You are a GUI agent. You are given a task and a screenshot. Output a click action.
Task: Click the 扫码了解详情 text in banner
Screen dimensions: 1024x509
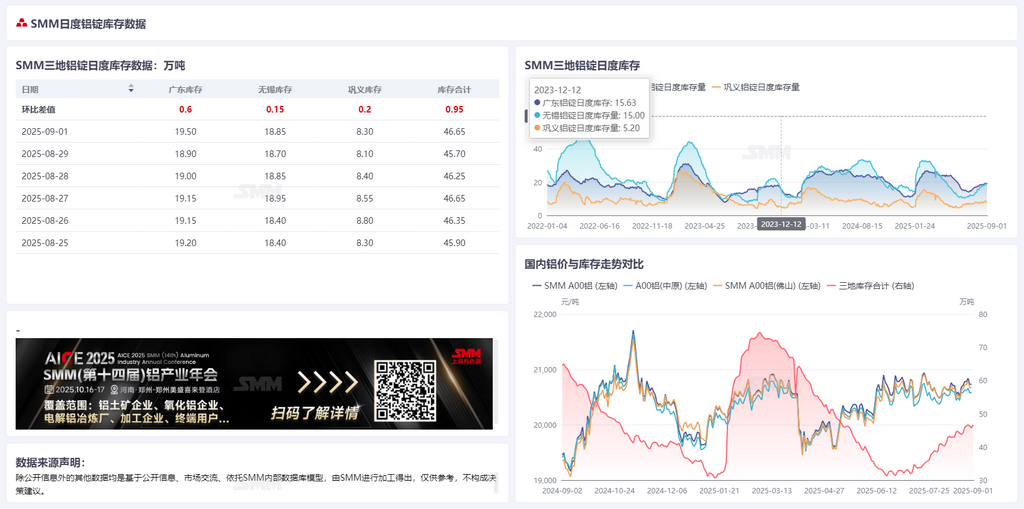coord(315,412)
